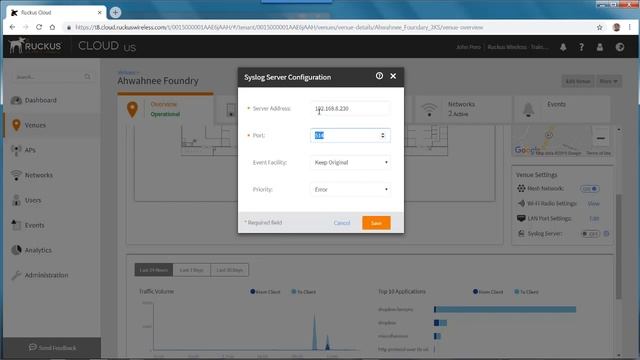Click Cancel in the Syslog dialog
640x360 pixels.
(x=342, y=223)
